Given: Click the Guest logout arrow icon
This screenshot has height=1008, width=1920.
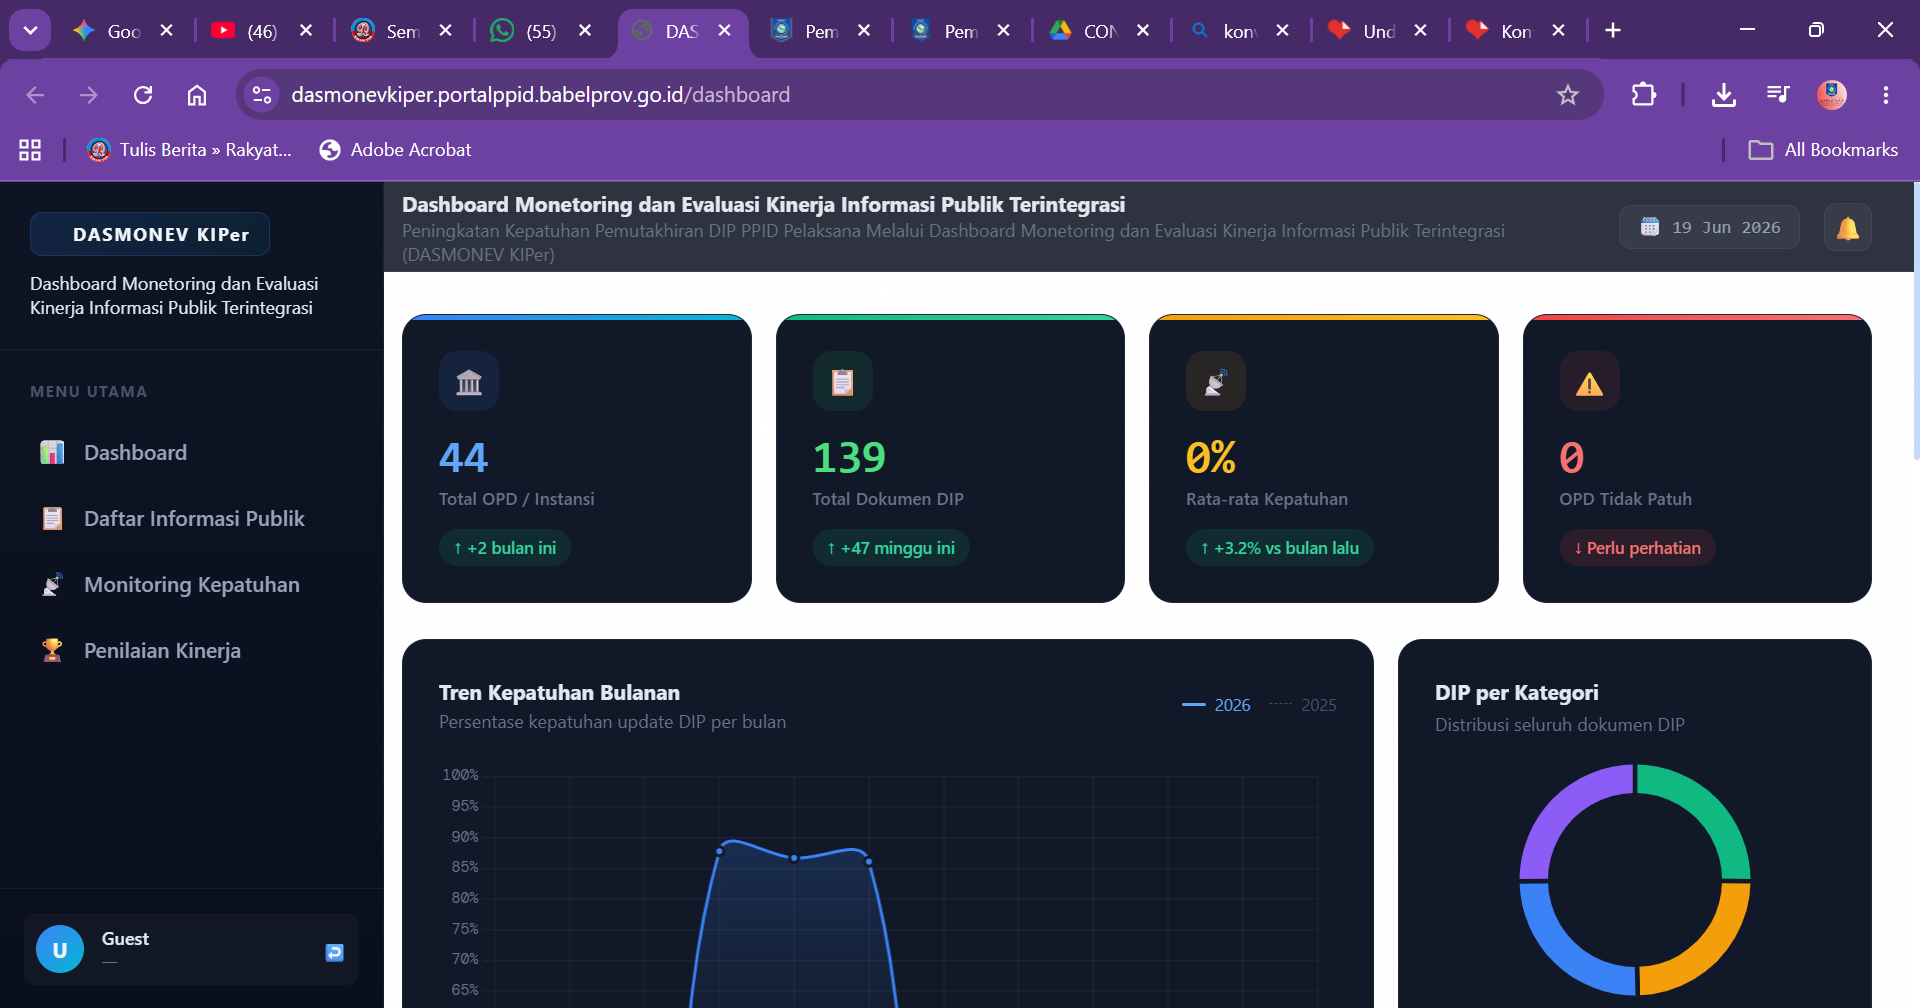Looking at the screenshot, I should tap(334, 952).
